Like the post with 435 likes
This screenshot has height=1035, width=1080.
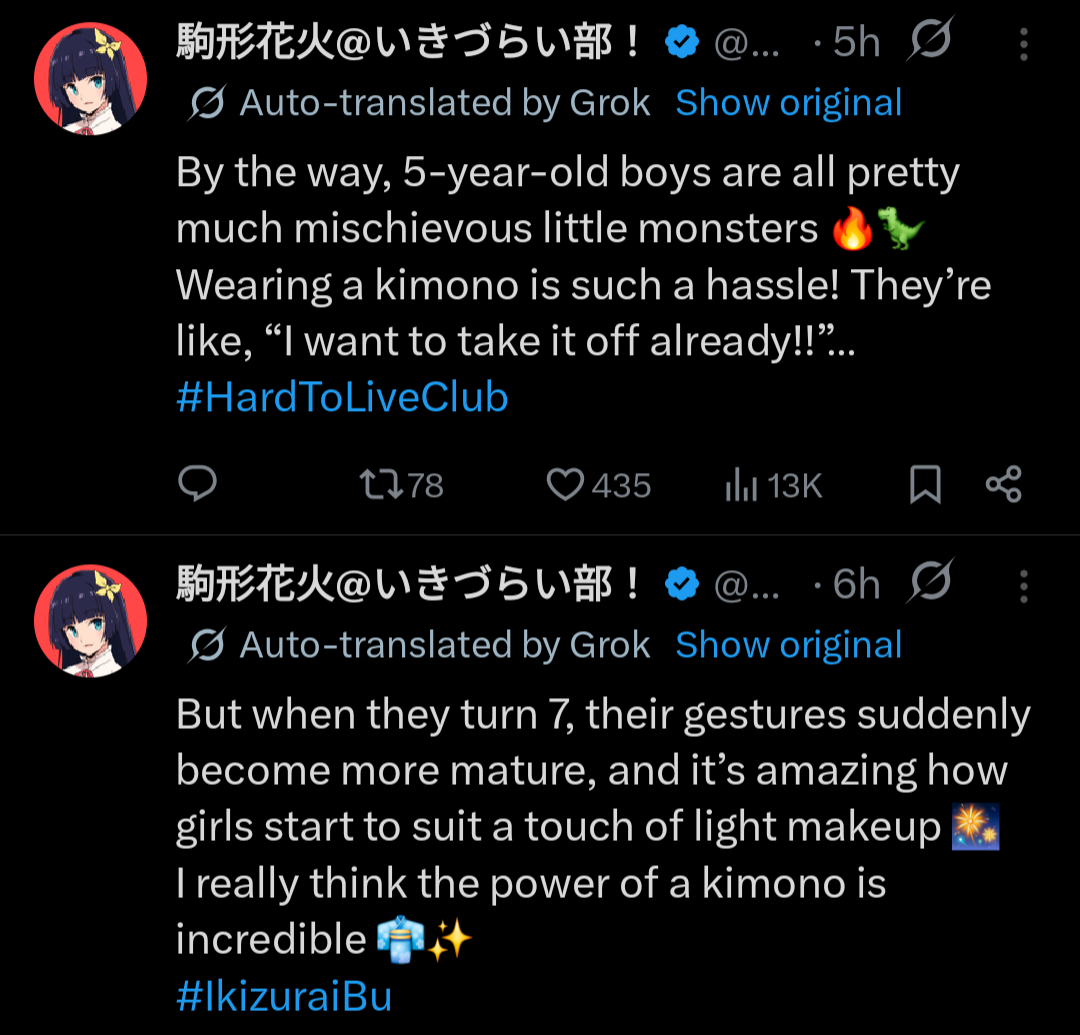tap(566, 485)
